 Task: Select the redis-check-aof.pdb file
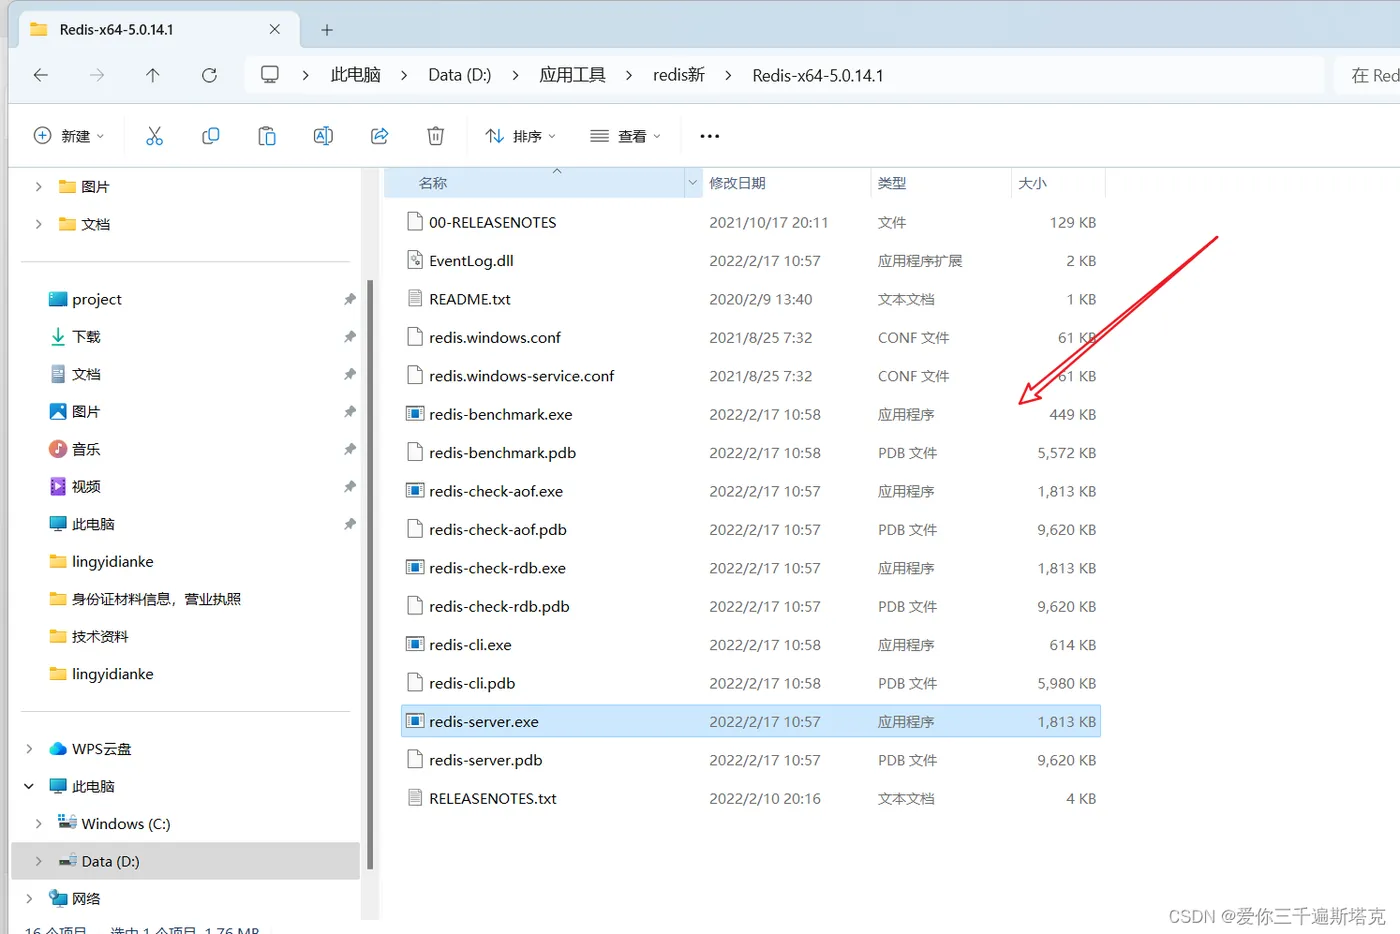click(751, 529)
